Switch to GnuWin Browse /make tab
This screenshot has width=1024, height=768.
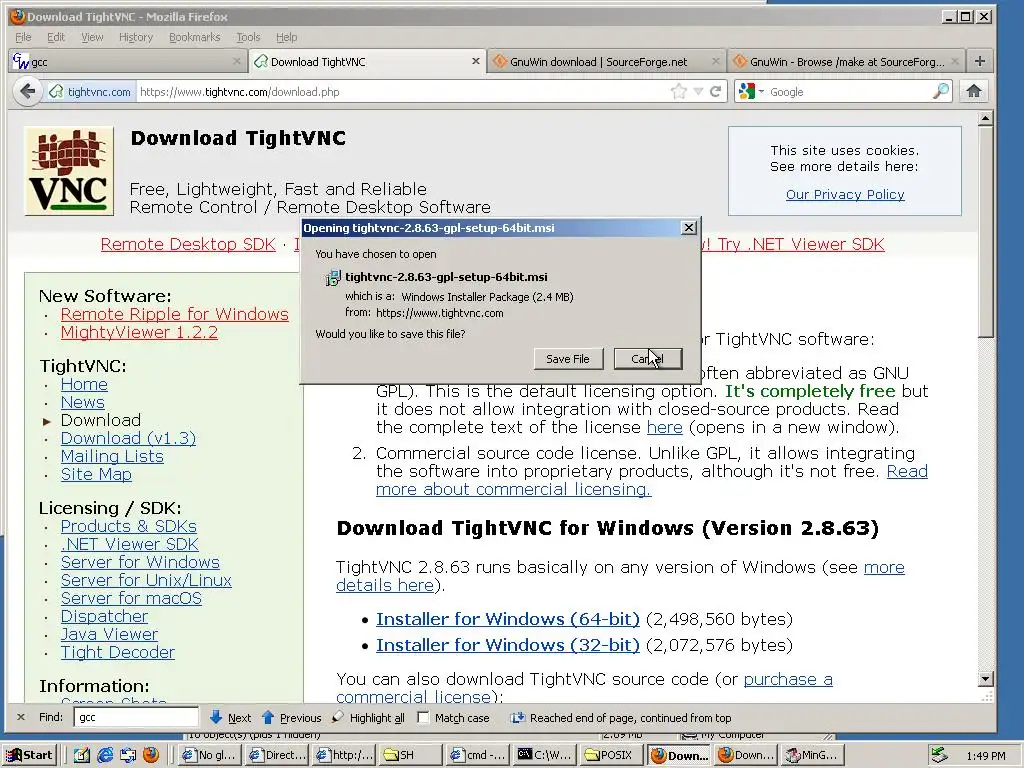pyautogui.click(x=845, y=61)
